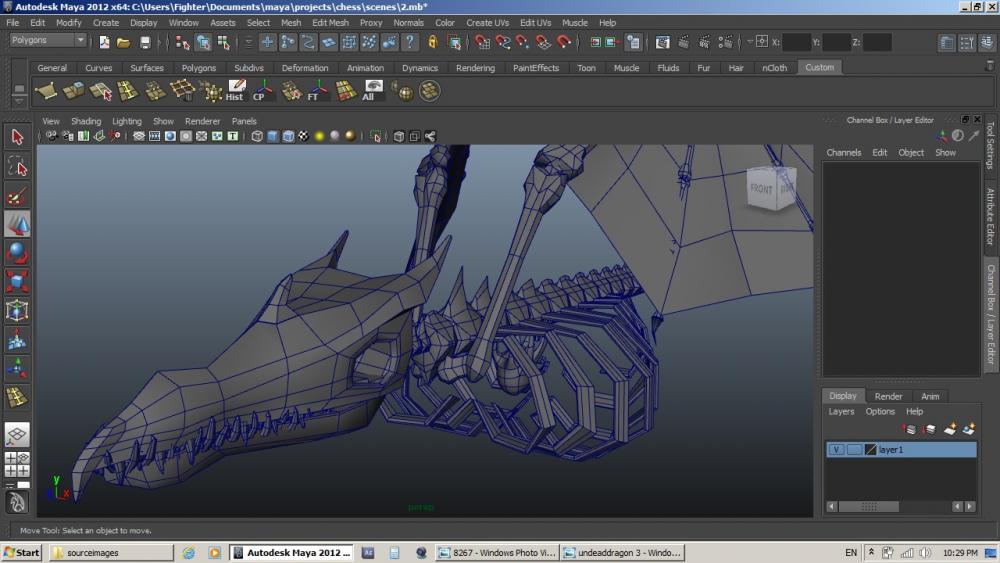1000x563 pixels.
Task: Click the save scene icon
Action: tap(145, 42)
